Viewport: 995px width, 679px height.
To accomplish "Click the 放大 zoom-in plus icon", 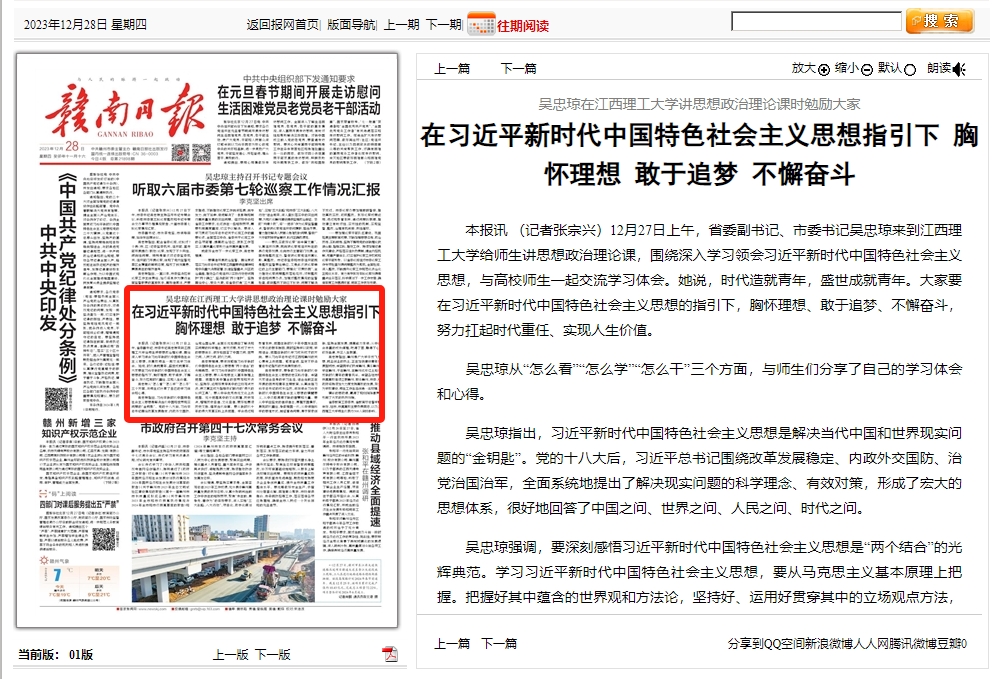I will coord(824,70).
